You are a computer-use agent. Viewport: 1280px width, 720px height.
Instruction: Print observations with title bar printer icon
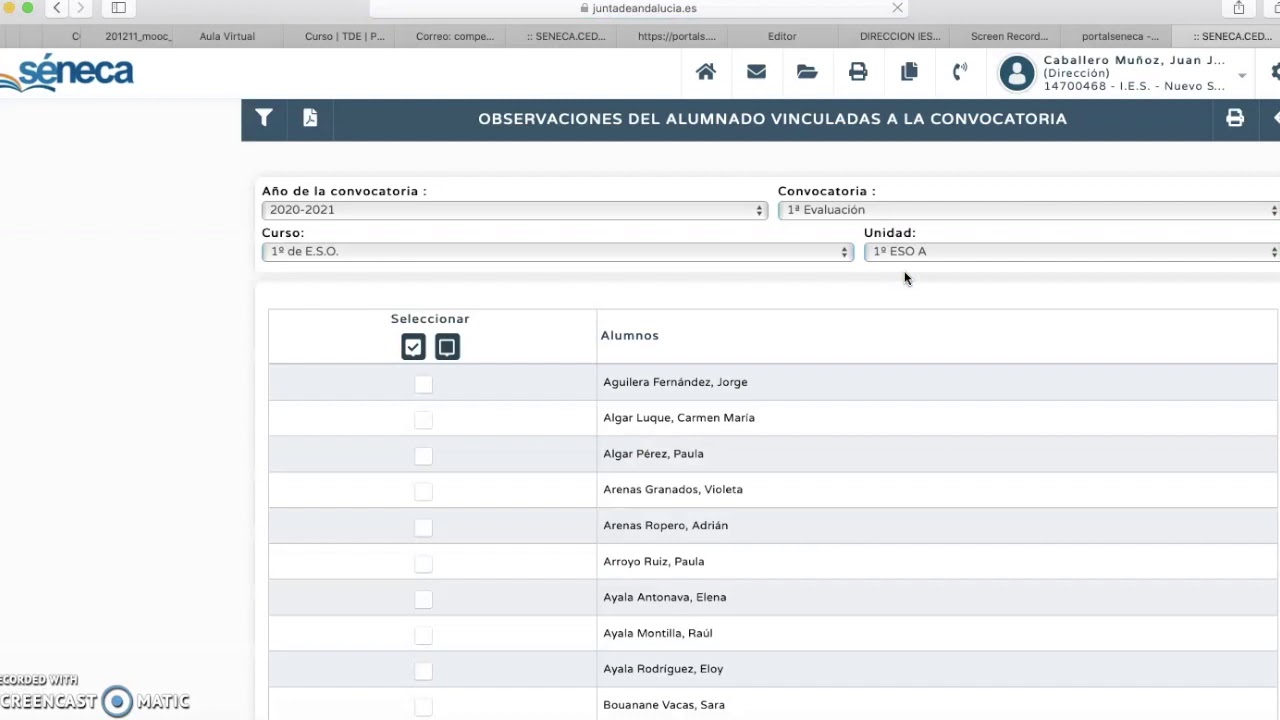[1235, 118]
